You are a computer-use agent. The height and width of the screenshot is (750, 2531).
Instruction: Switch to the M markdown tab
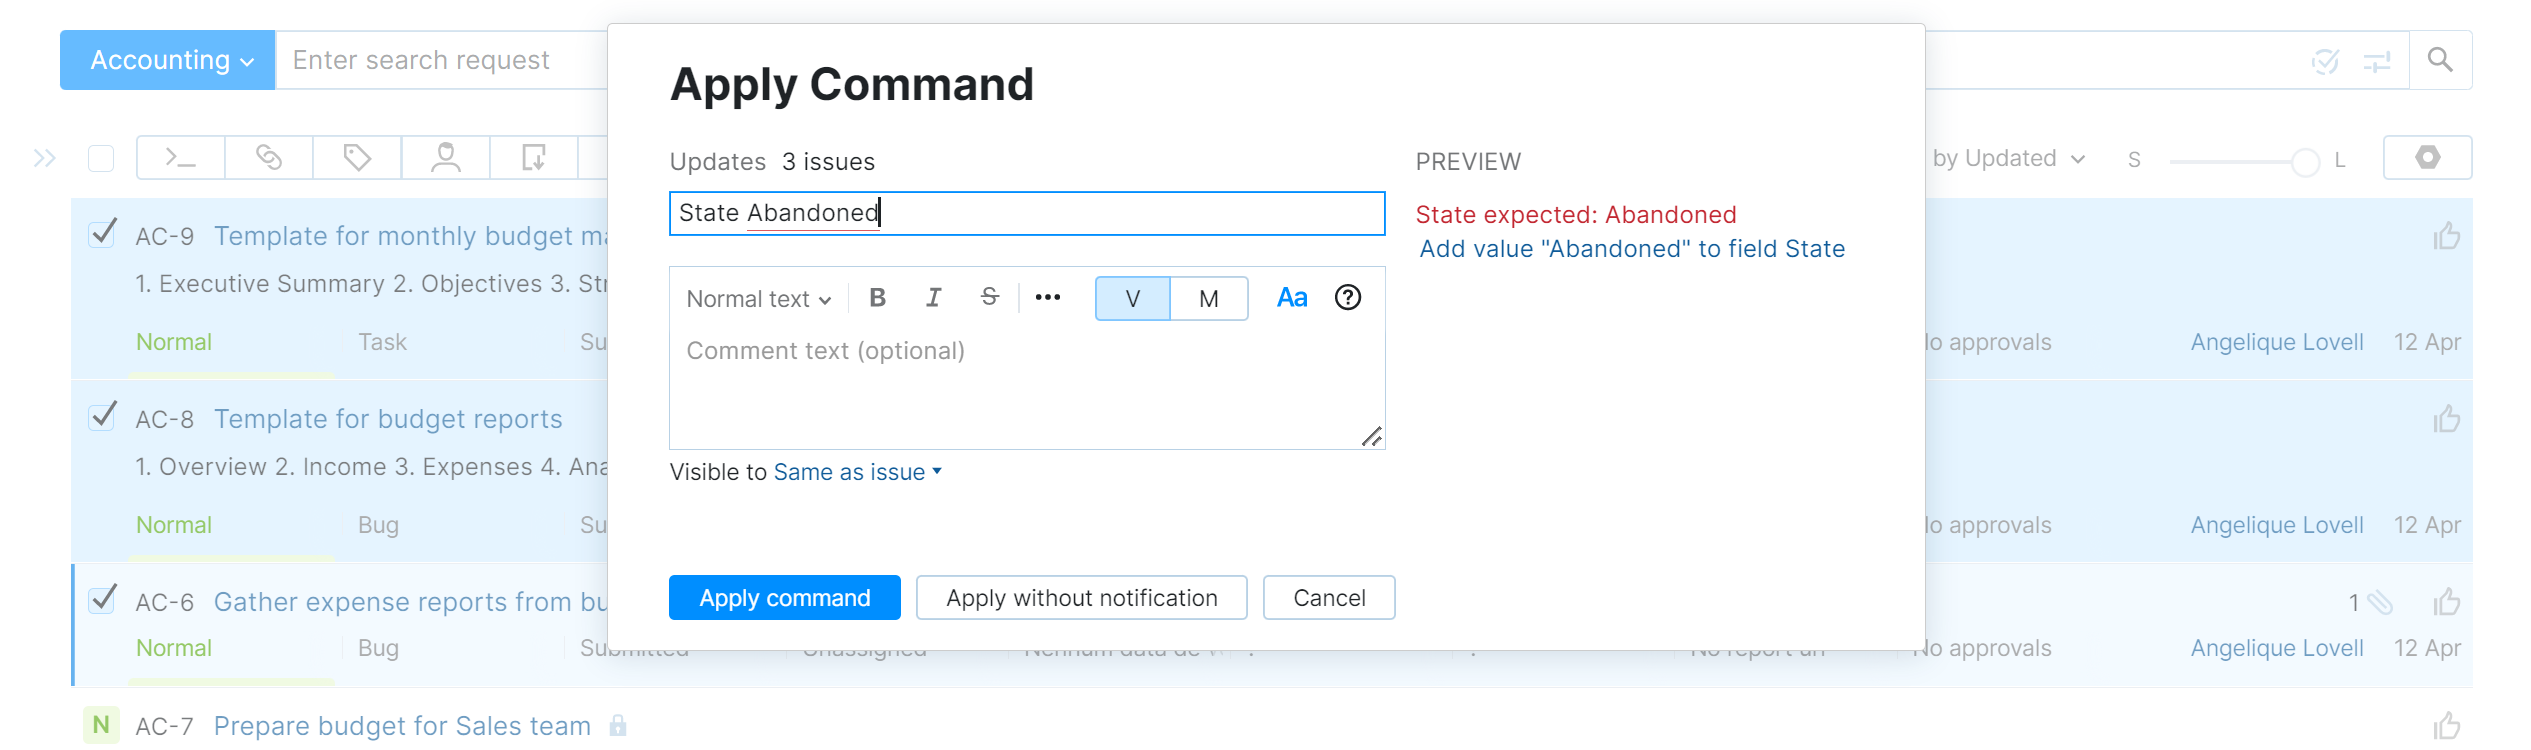pyautogui.click(x=1208, y=298)
